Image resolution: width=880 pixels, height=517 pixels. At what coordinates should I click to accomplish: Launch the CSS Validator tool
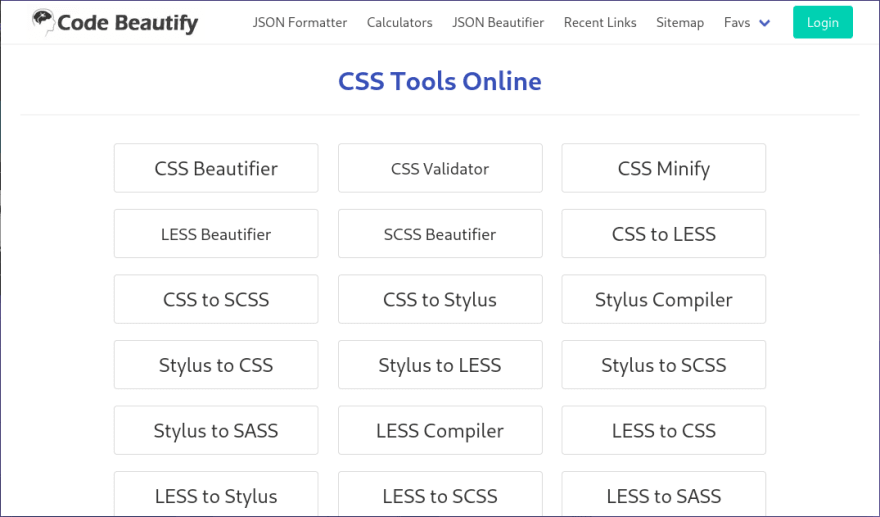point(440,168)
